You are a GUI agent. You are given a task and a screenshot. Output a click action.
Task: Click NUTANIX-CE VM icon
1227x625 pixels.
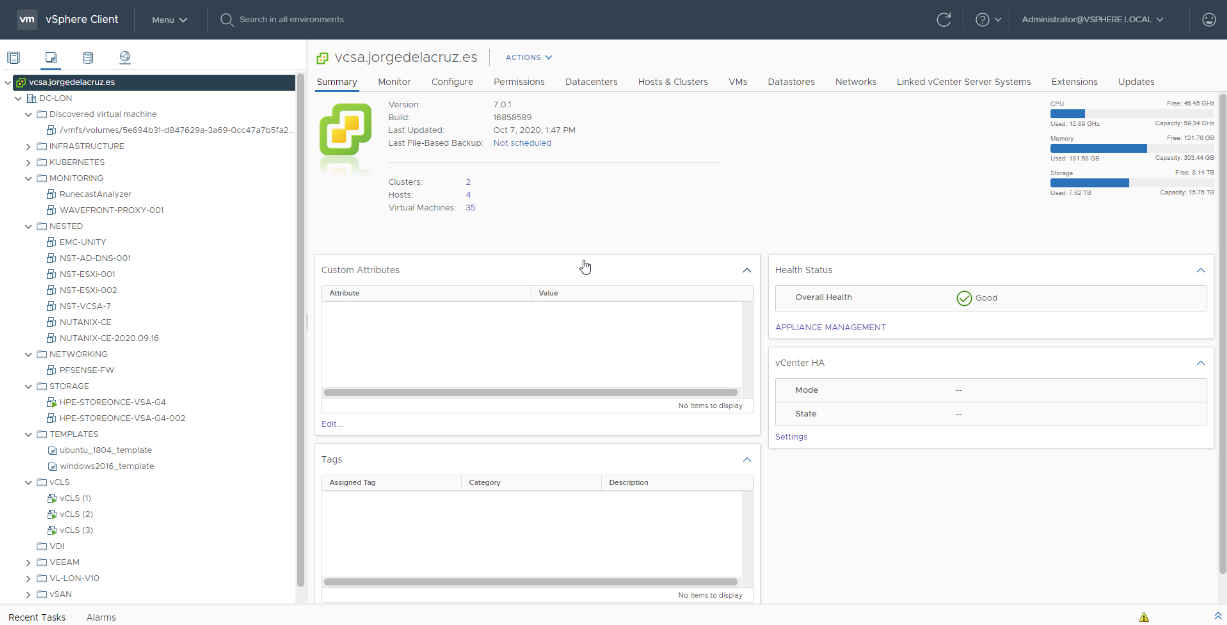[x=52, y=322]
